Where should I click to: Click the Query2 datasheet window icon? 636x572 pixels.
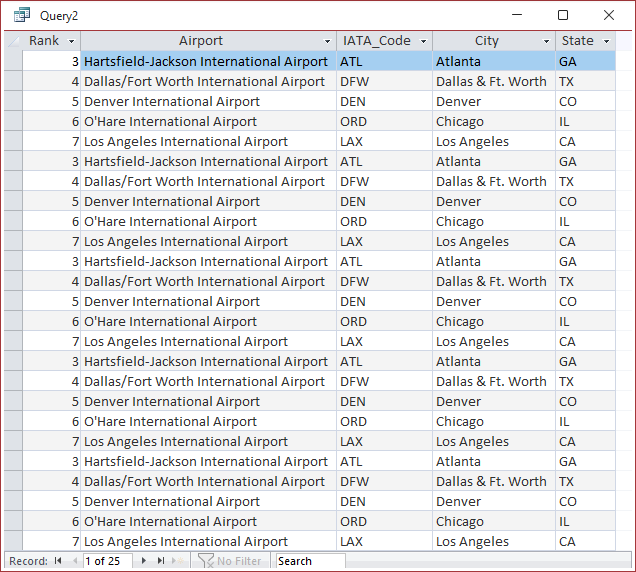click(22, 15)
